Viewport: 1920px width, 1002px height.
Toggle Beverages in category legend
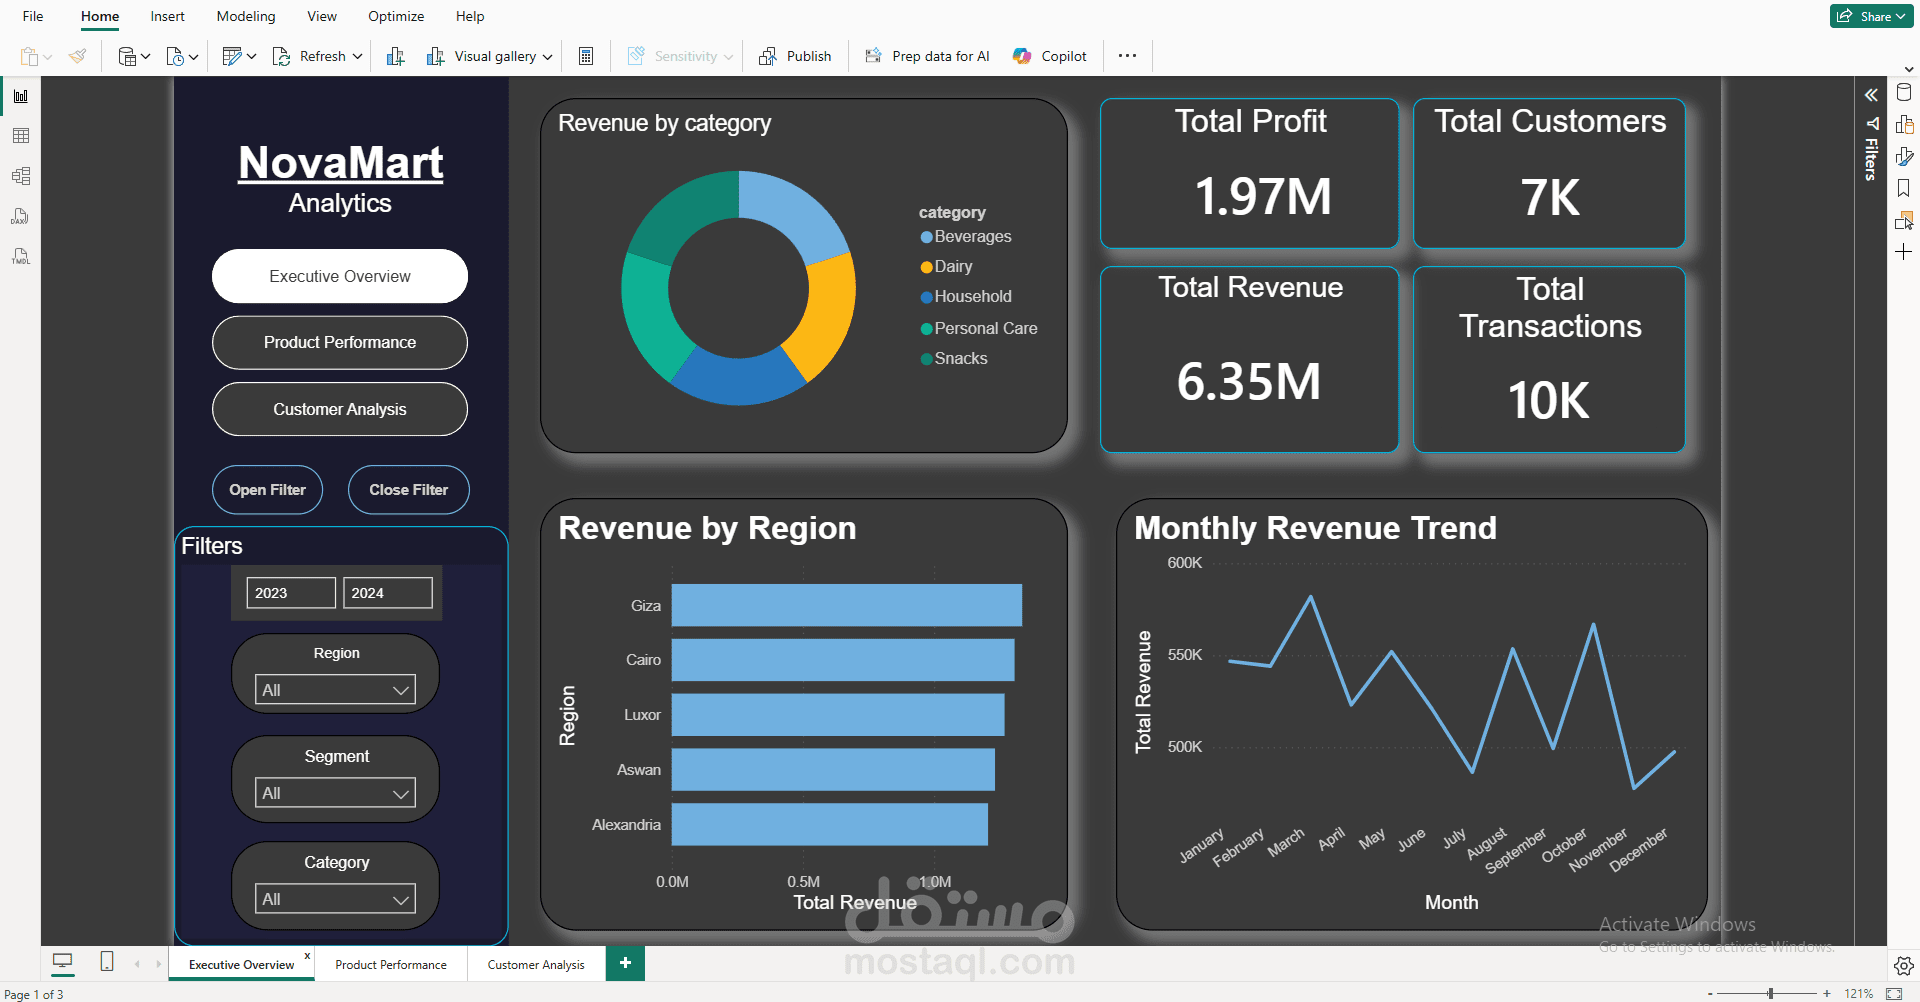(x=966, y=237)
